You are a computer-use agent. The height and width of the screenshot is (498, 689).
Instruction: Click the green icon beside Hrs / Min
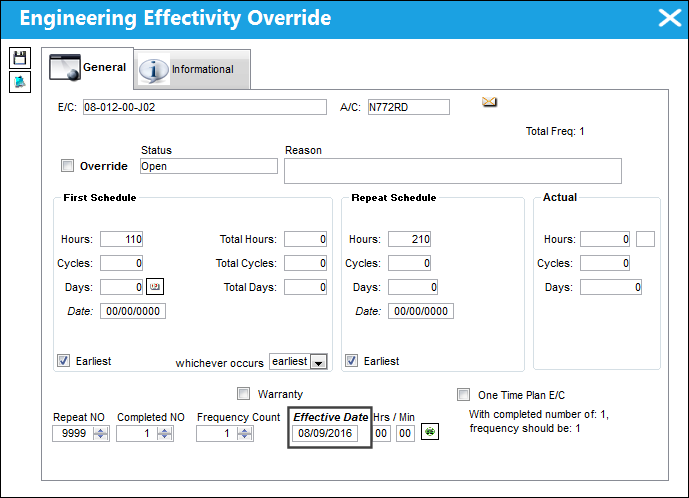pos(430,432)
